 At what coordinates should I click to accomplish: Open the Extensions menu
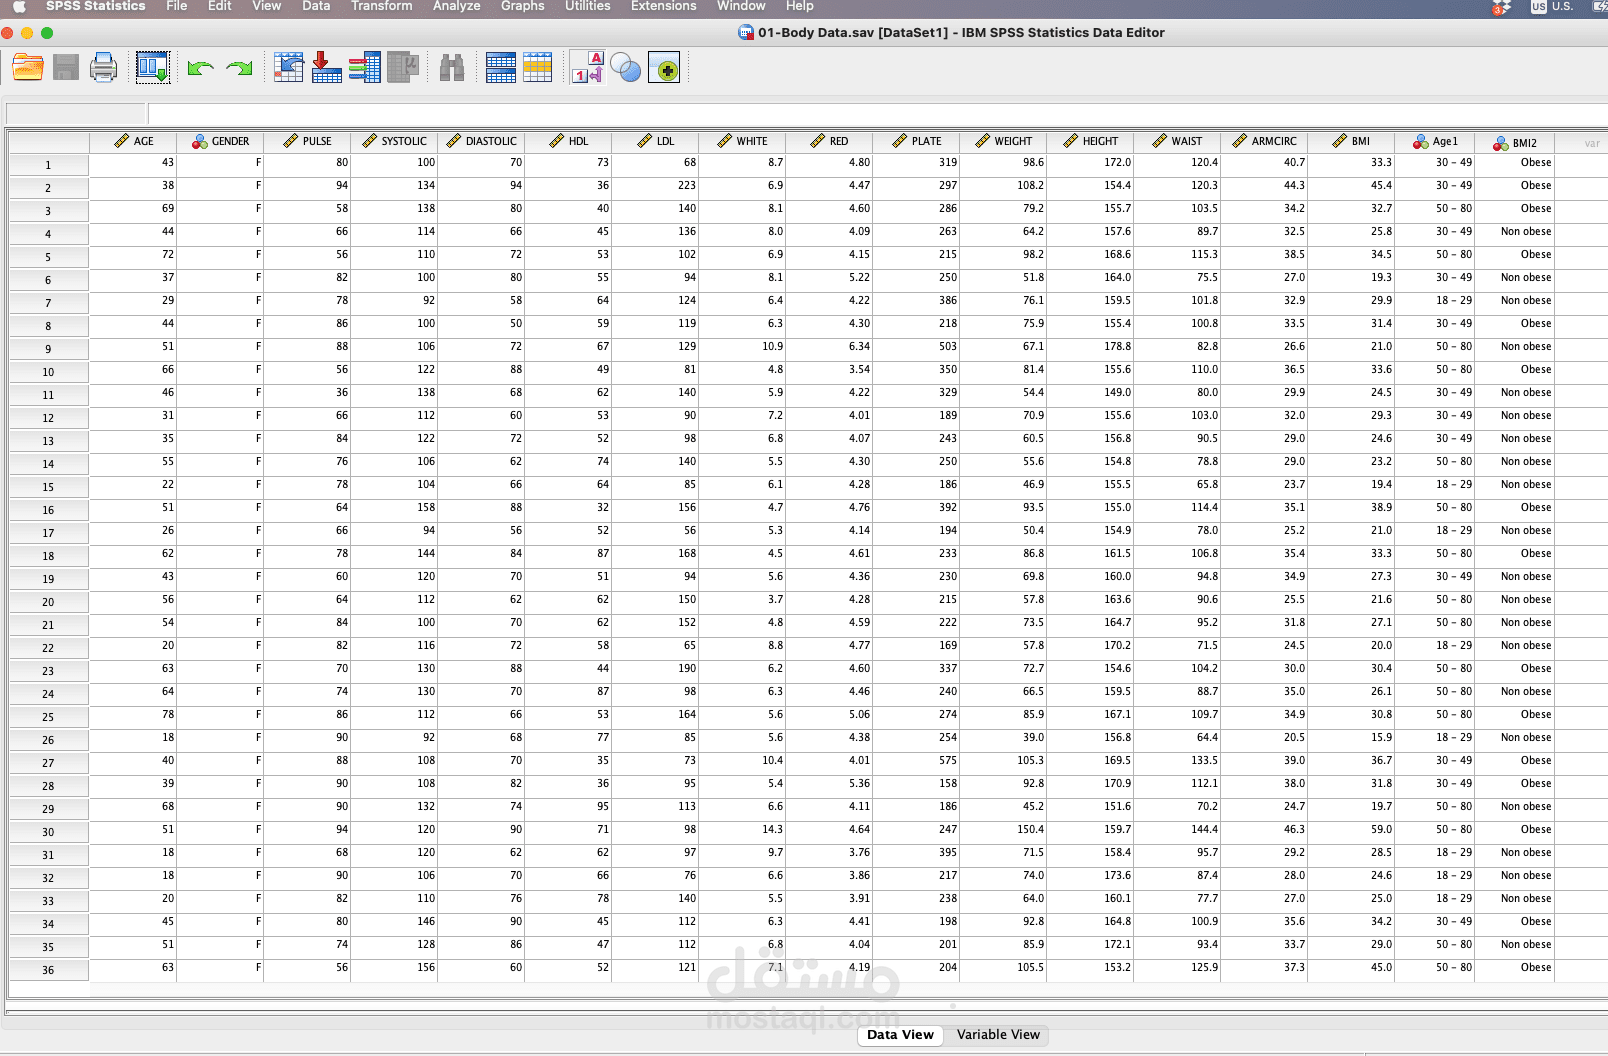click(664, 7)
